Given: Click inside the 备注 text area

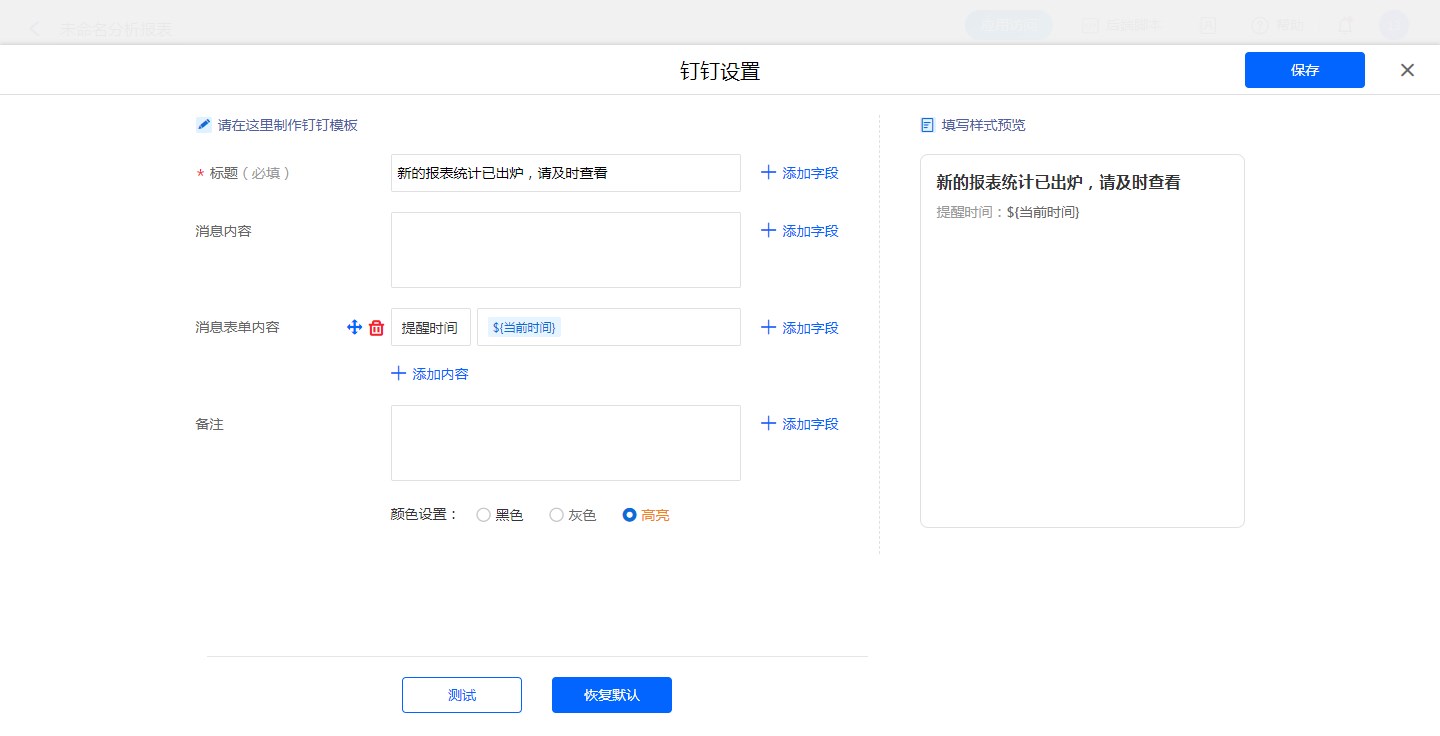Looking at the screenshot, I should pyautogui.click(x=565, y=443).
